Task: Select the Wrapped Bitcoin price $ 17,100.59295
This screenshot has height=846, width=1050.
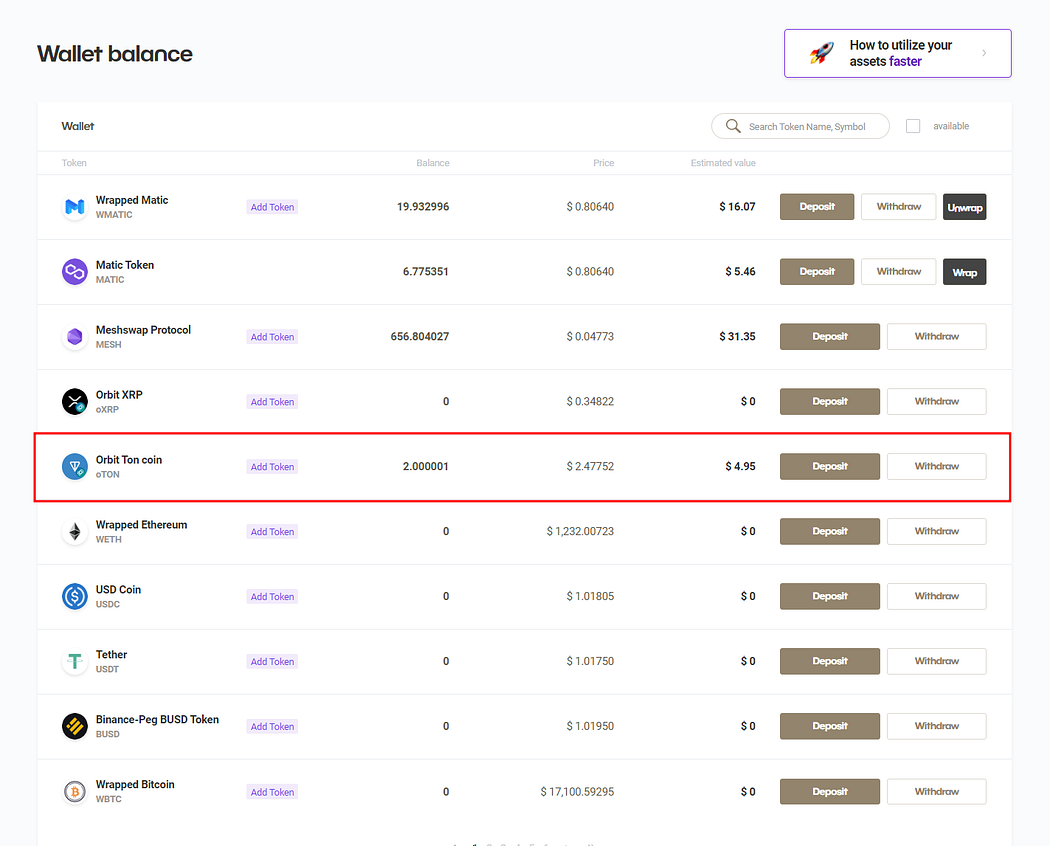Action: tap(577, 792)
